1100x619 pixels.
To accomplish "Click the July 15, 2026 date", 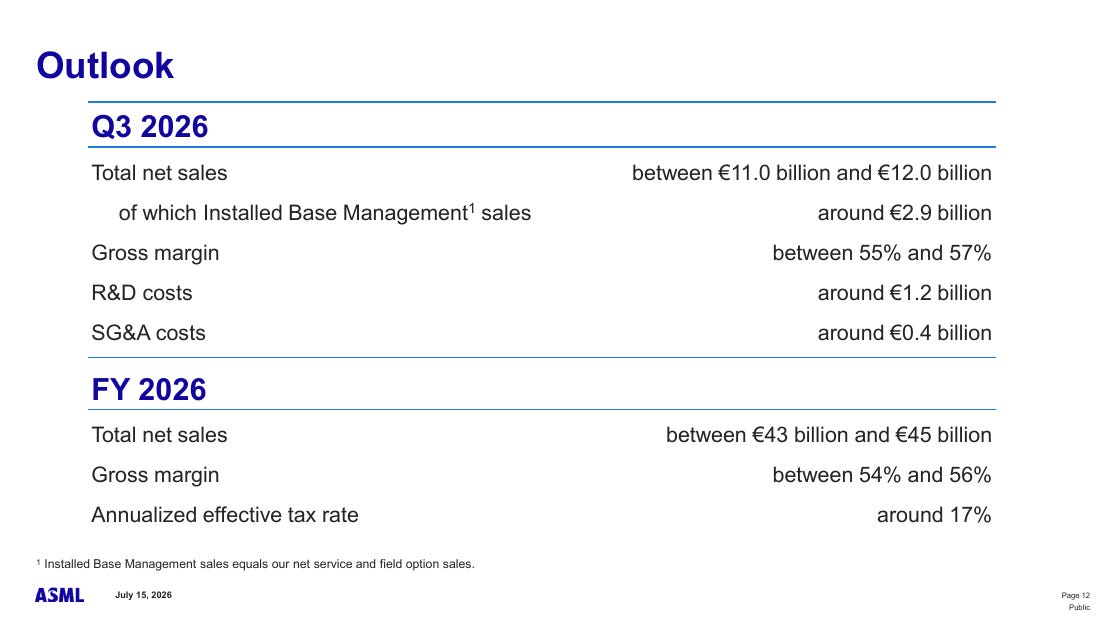I will tap(143, 595).
